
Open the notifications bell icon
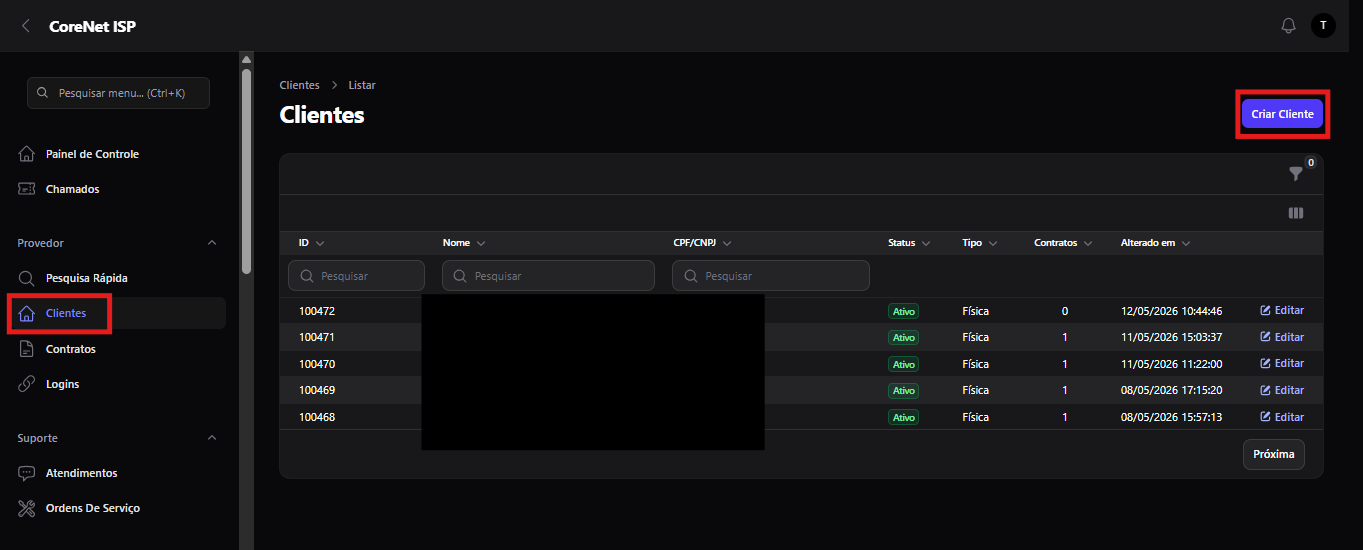1288,26
